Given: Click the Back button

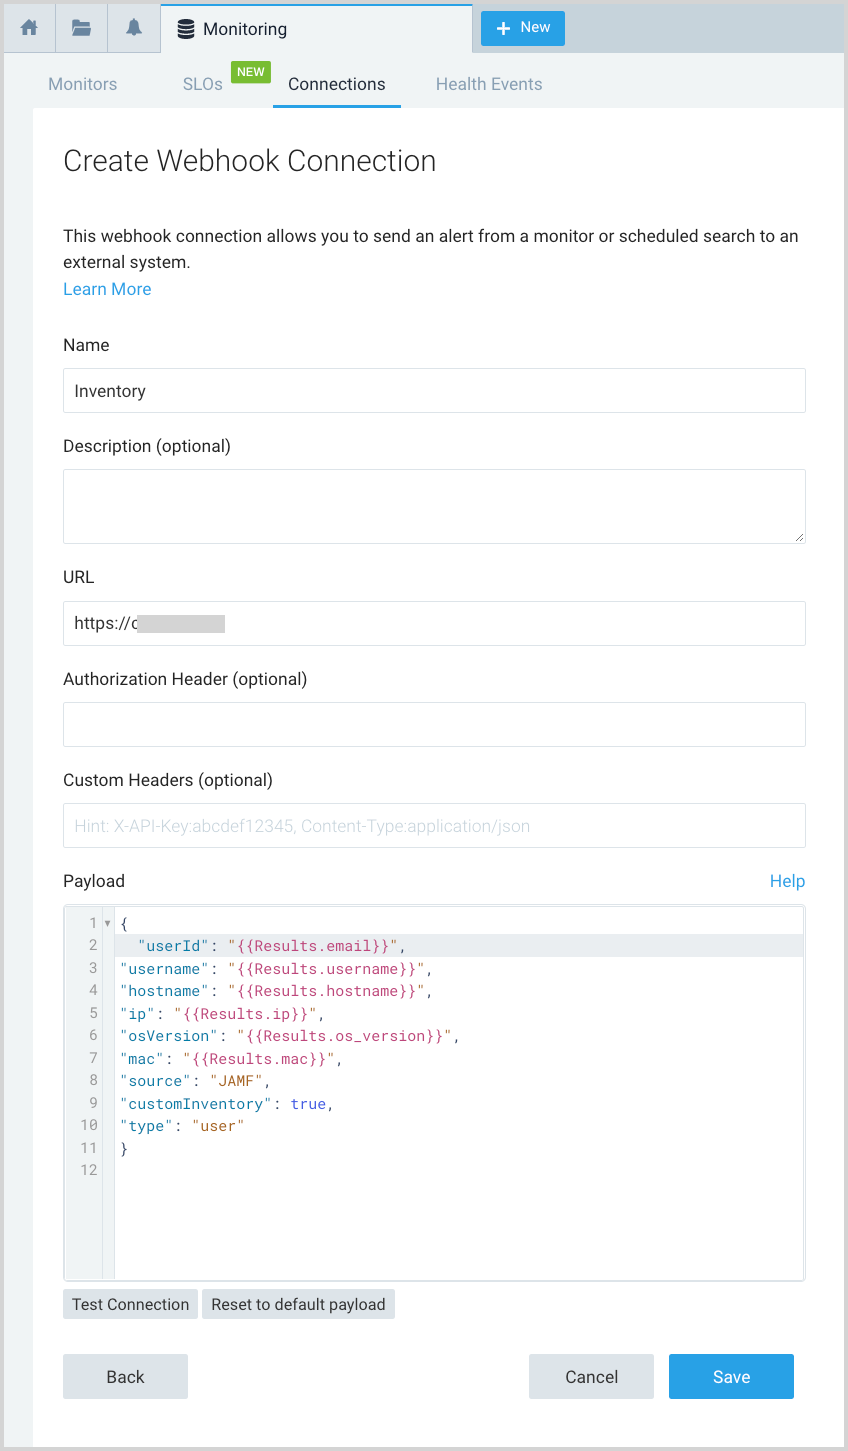Looking at the screenshot, I should (125, 1376).
